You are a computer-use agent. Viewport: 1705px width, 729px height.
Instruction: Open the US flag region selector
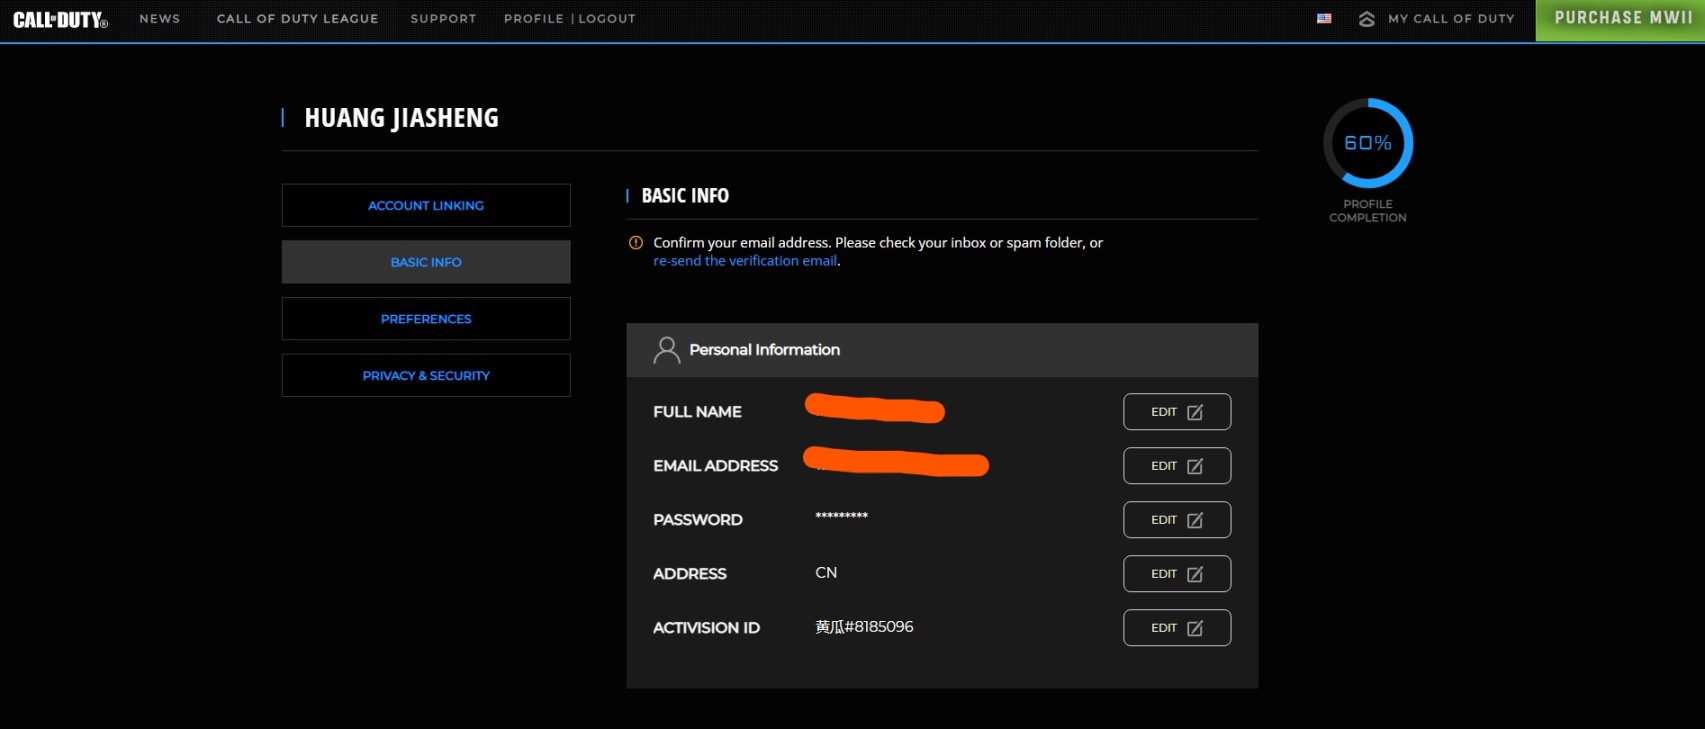click(1324, 18)
